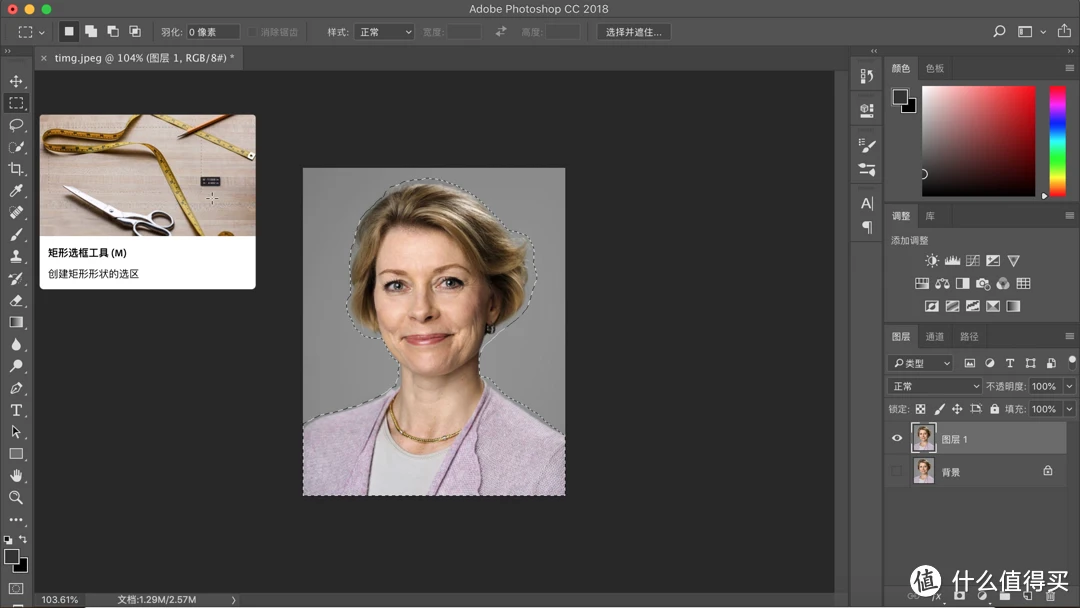The width and height of the screenshot is (1080, 608).
Task: Select Add to selection mode
Action: (91, 32)
